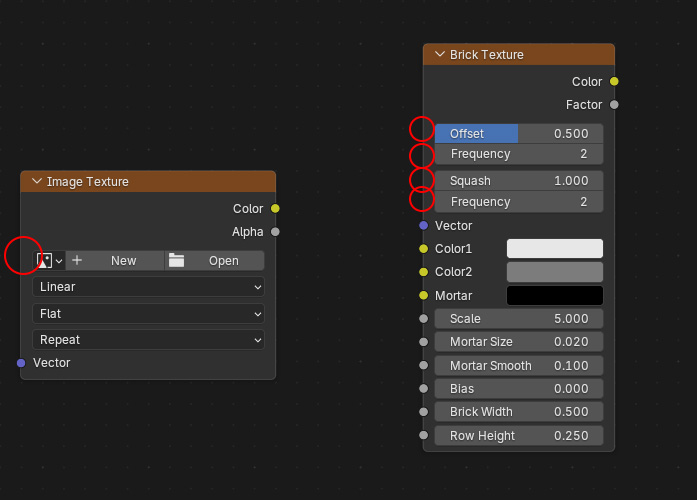The height and width of the screenshot is (500, 697).
Task: Click the Image Texture Alpha output socket
Action: (x=275, y=232)
